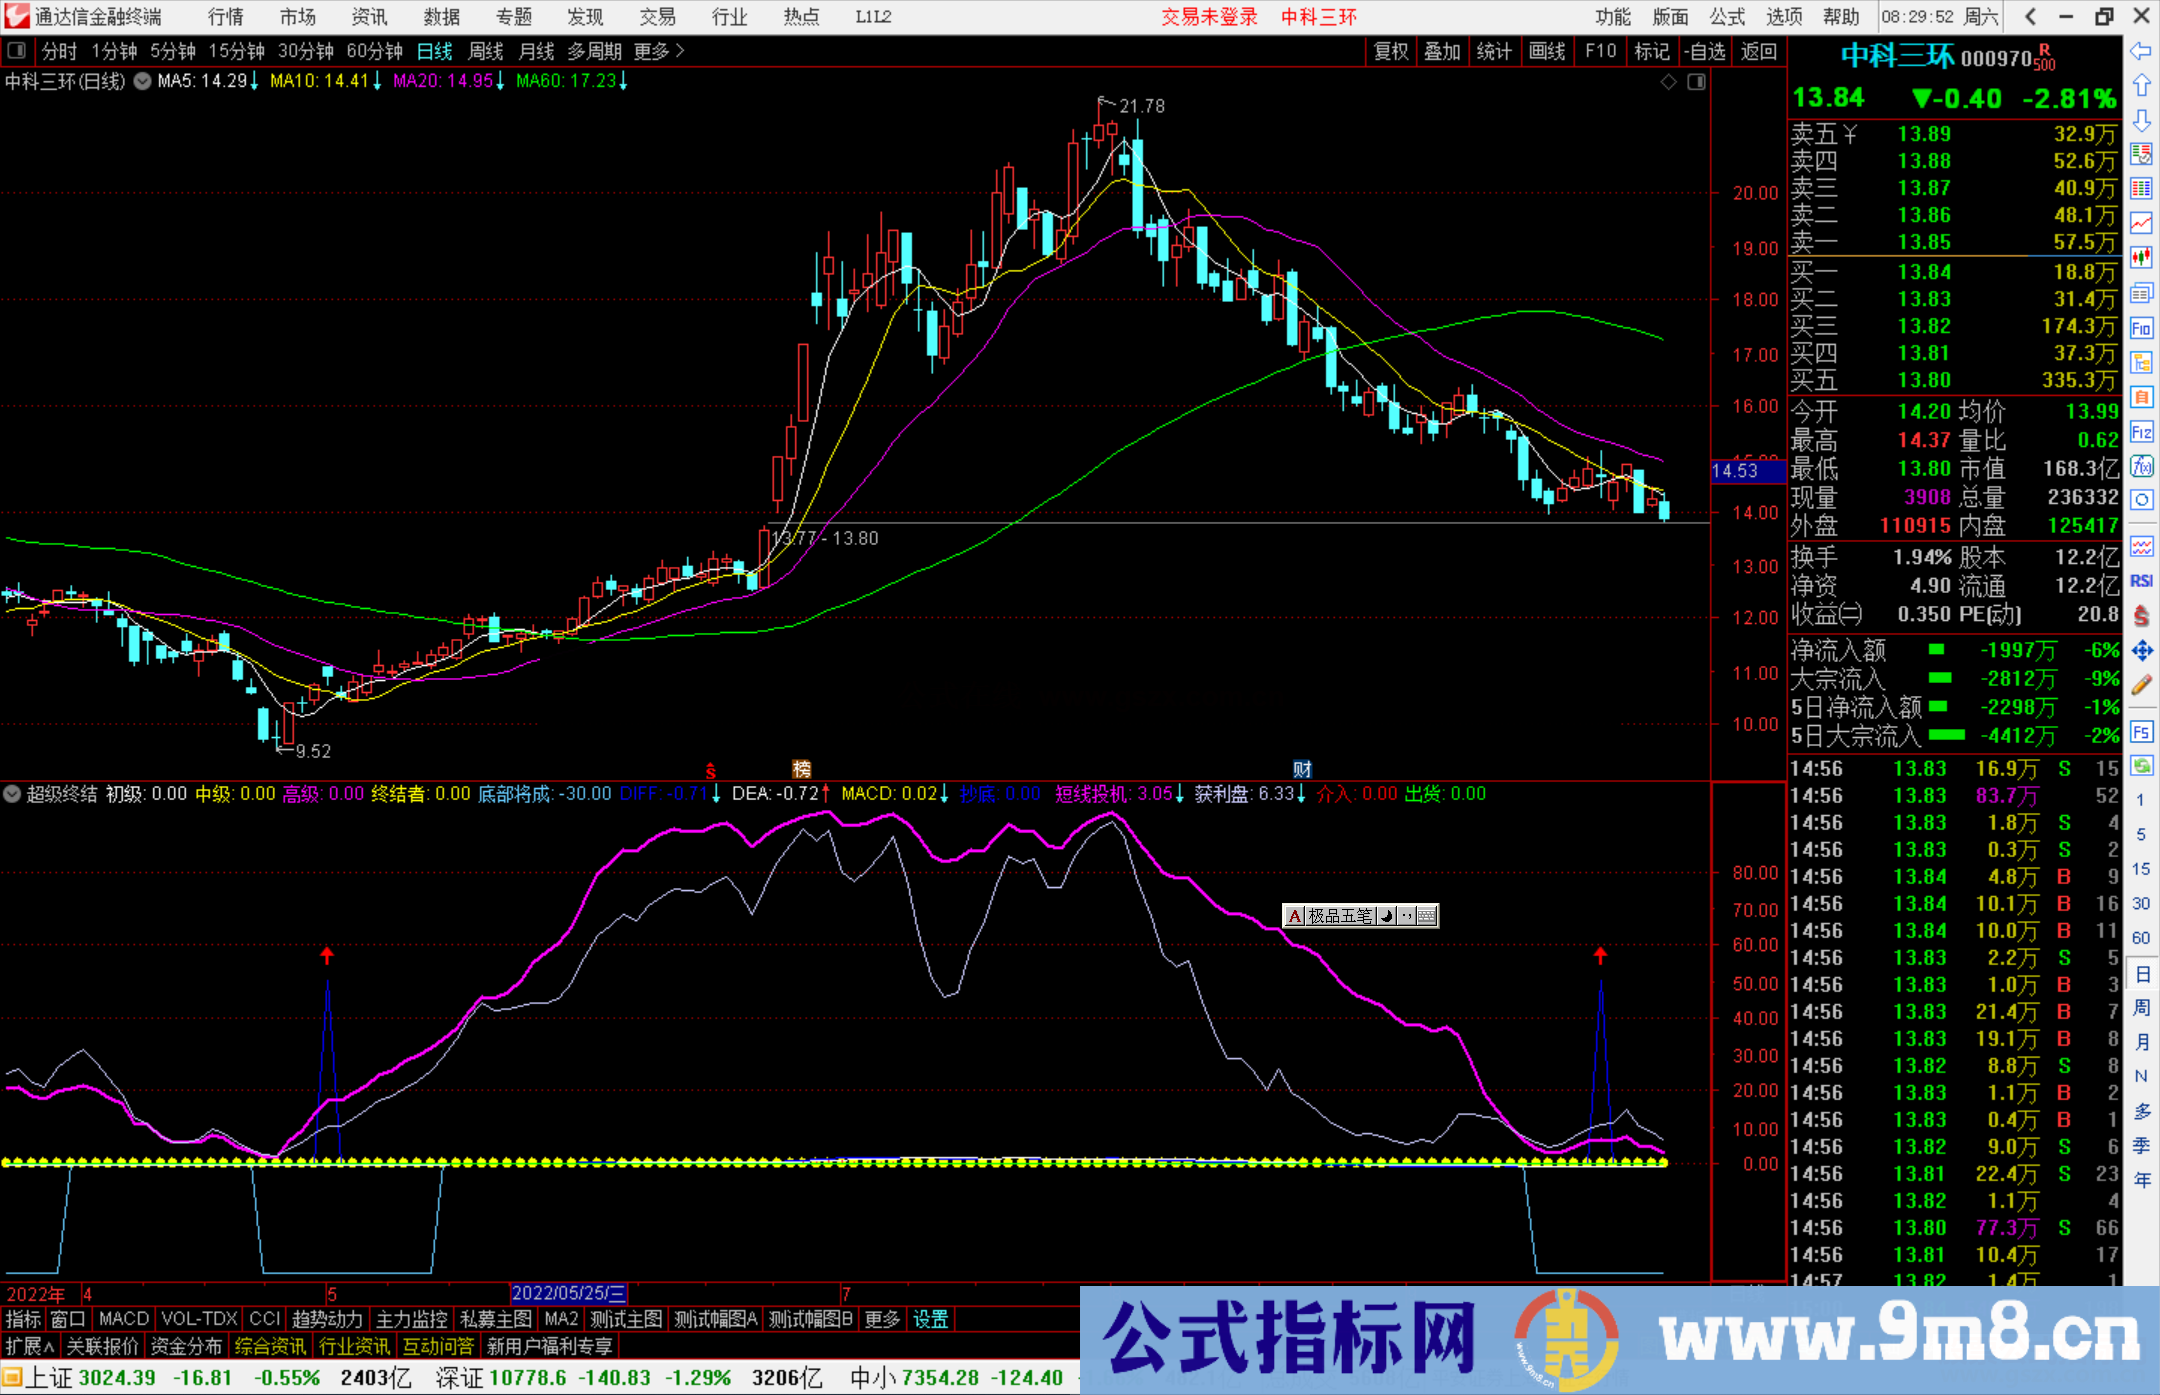
Task: Click the 14.53 price axis marker
Action: (1747, 471)
